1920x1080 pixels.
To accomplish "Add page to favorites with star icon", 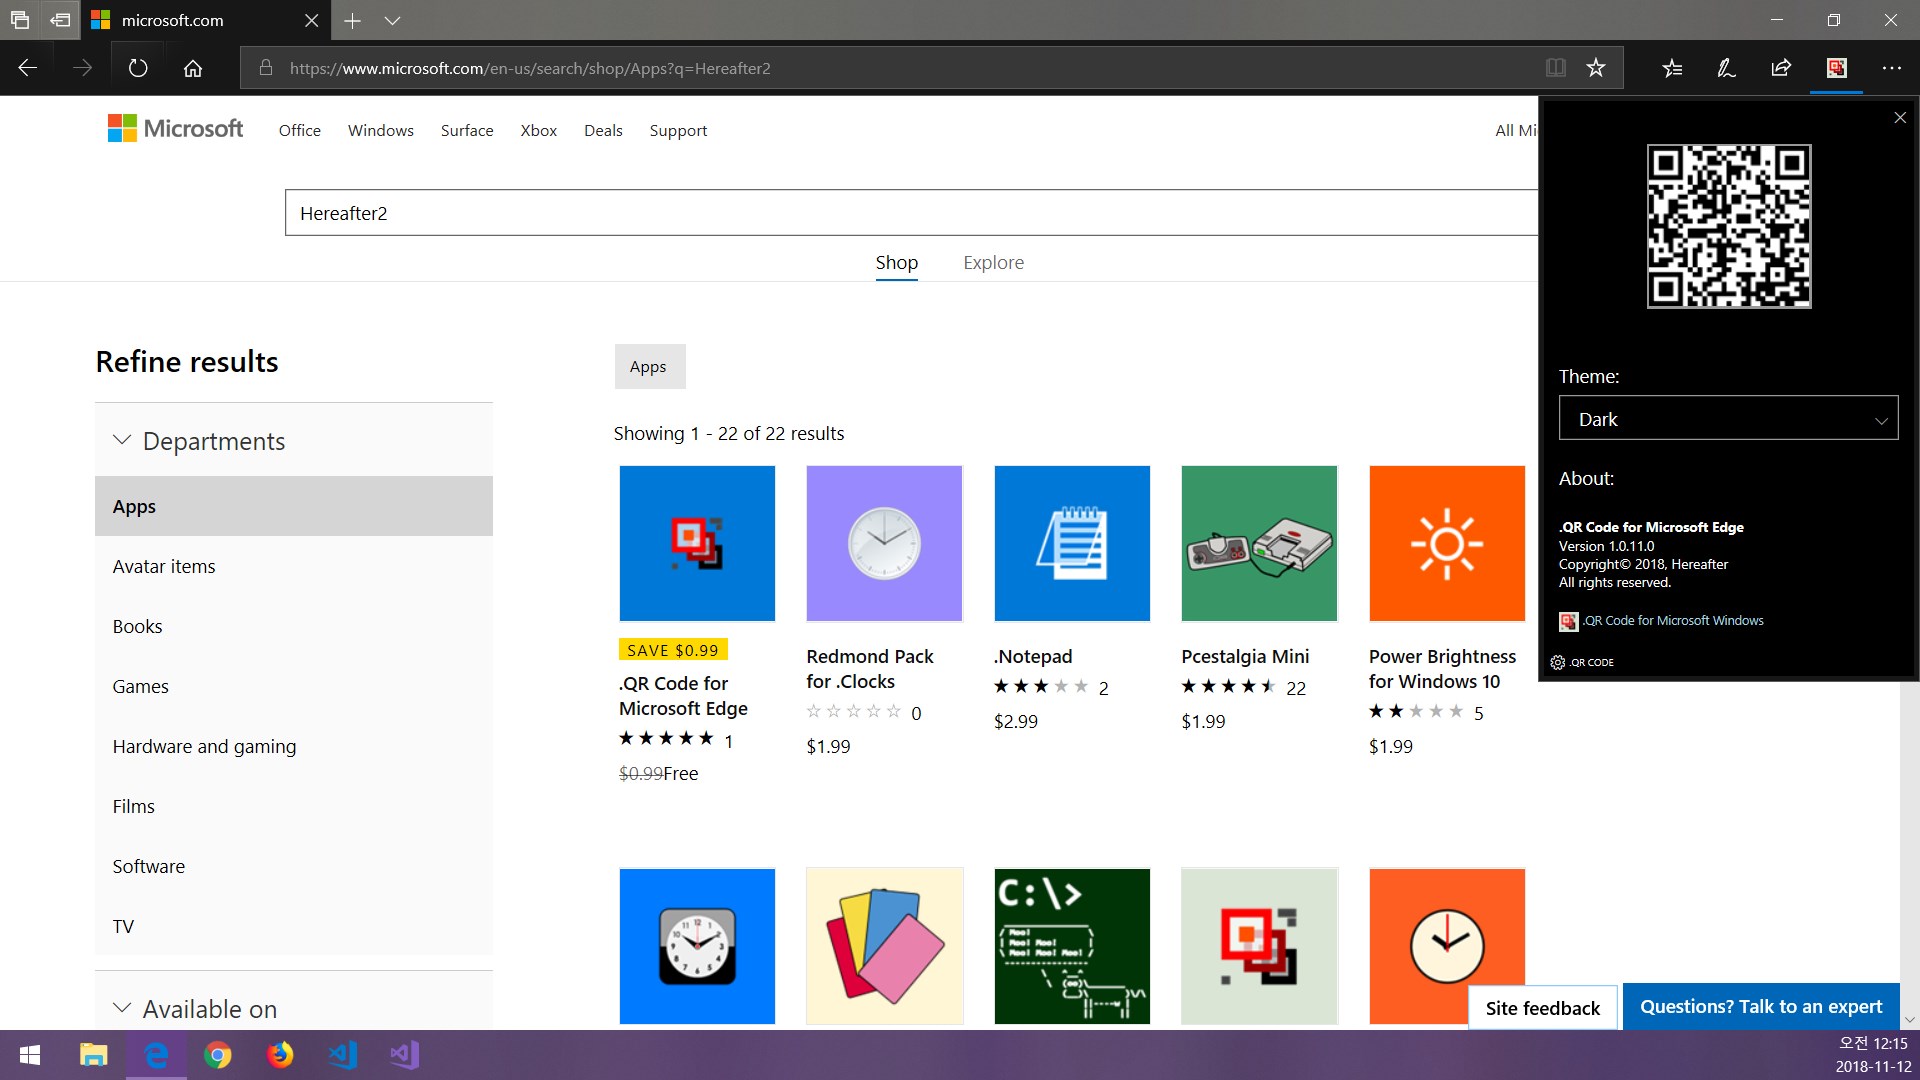I will coord(1596,68).
